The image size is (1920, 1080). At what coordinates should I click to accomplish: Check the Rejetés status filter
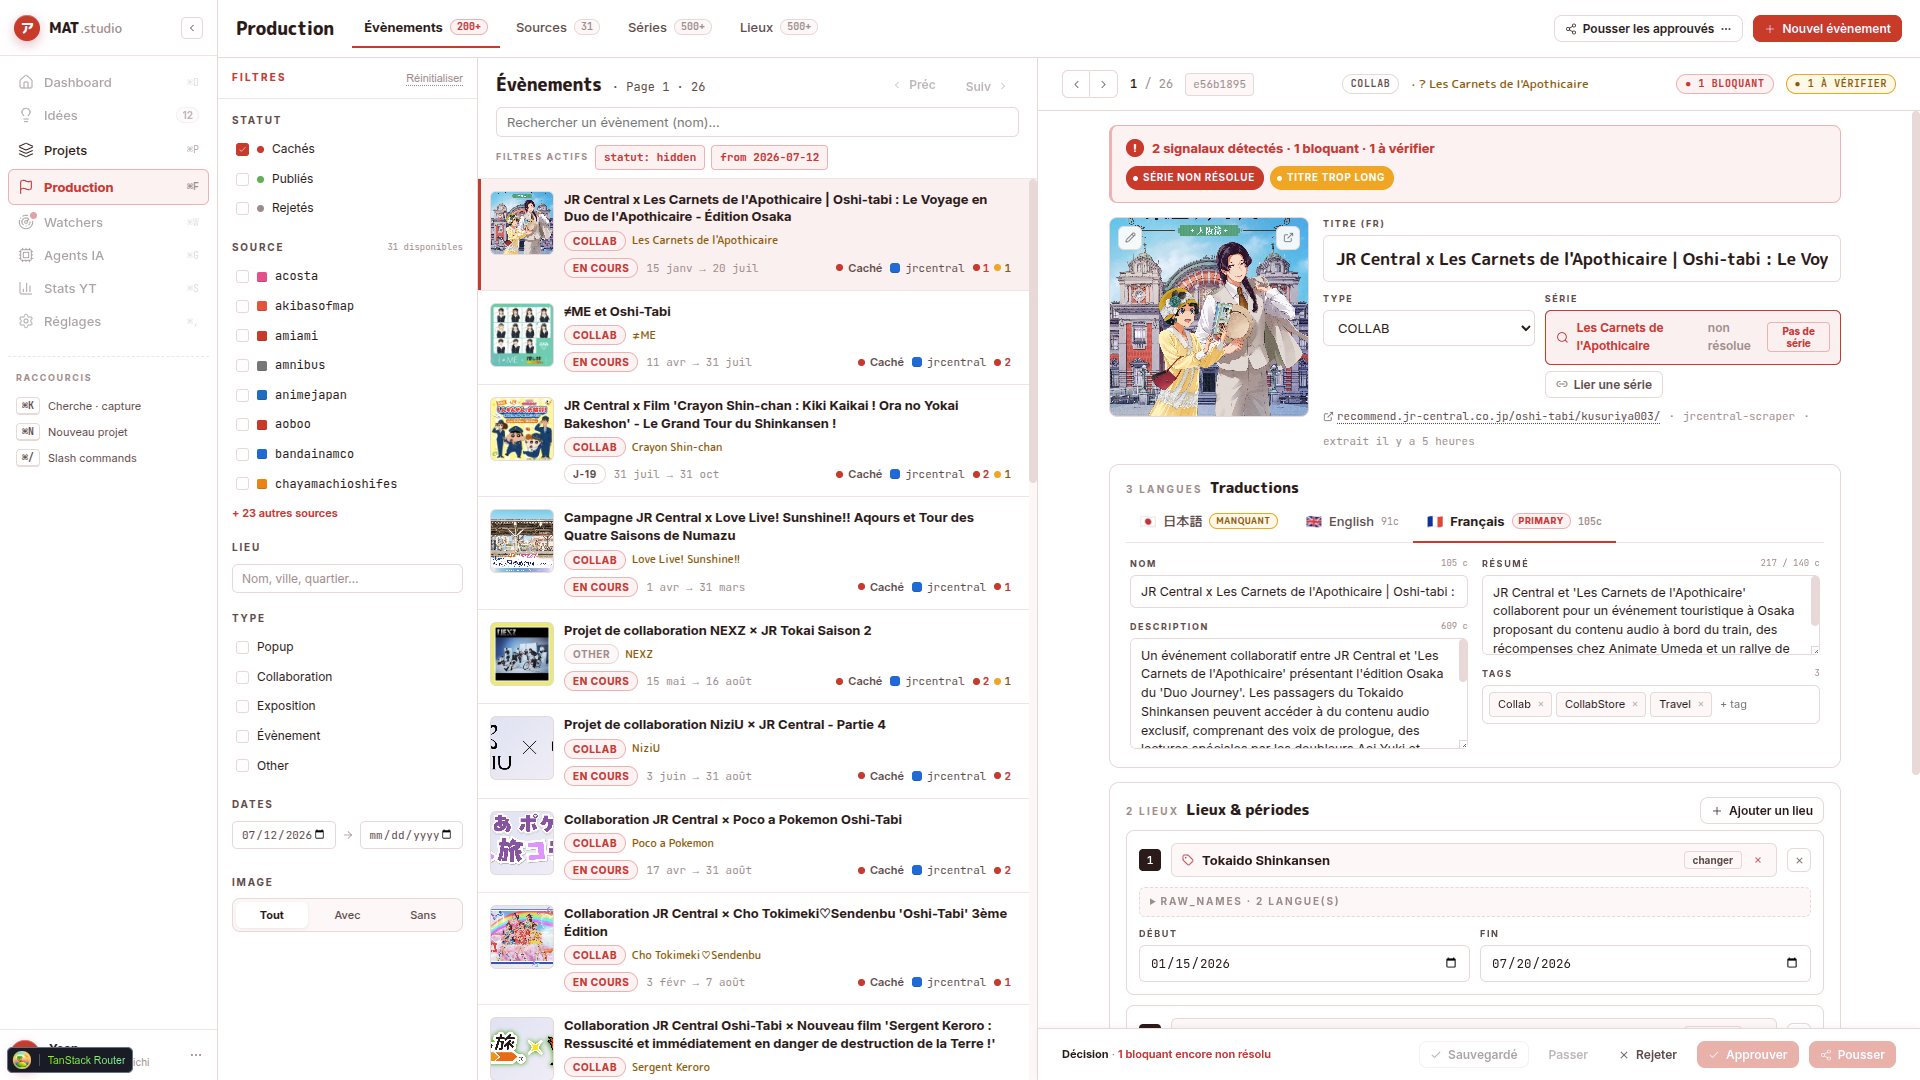(242, 208)
